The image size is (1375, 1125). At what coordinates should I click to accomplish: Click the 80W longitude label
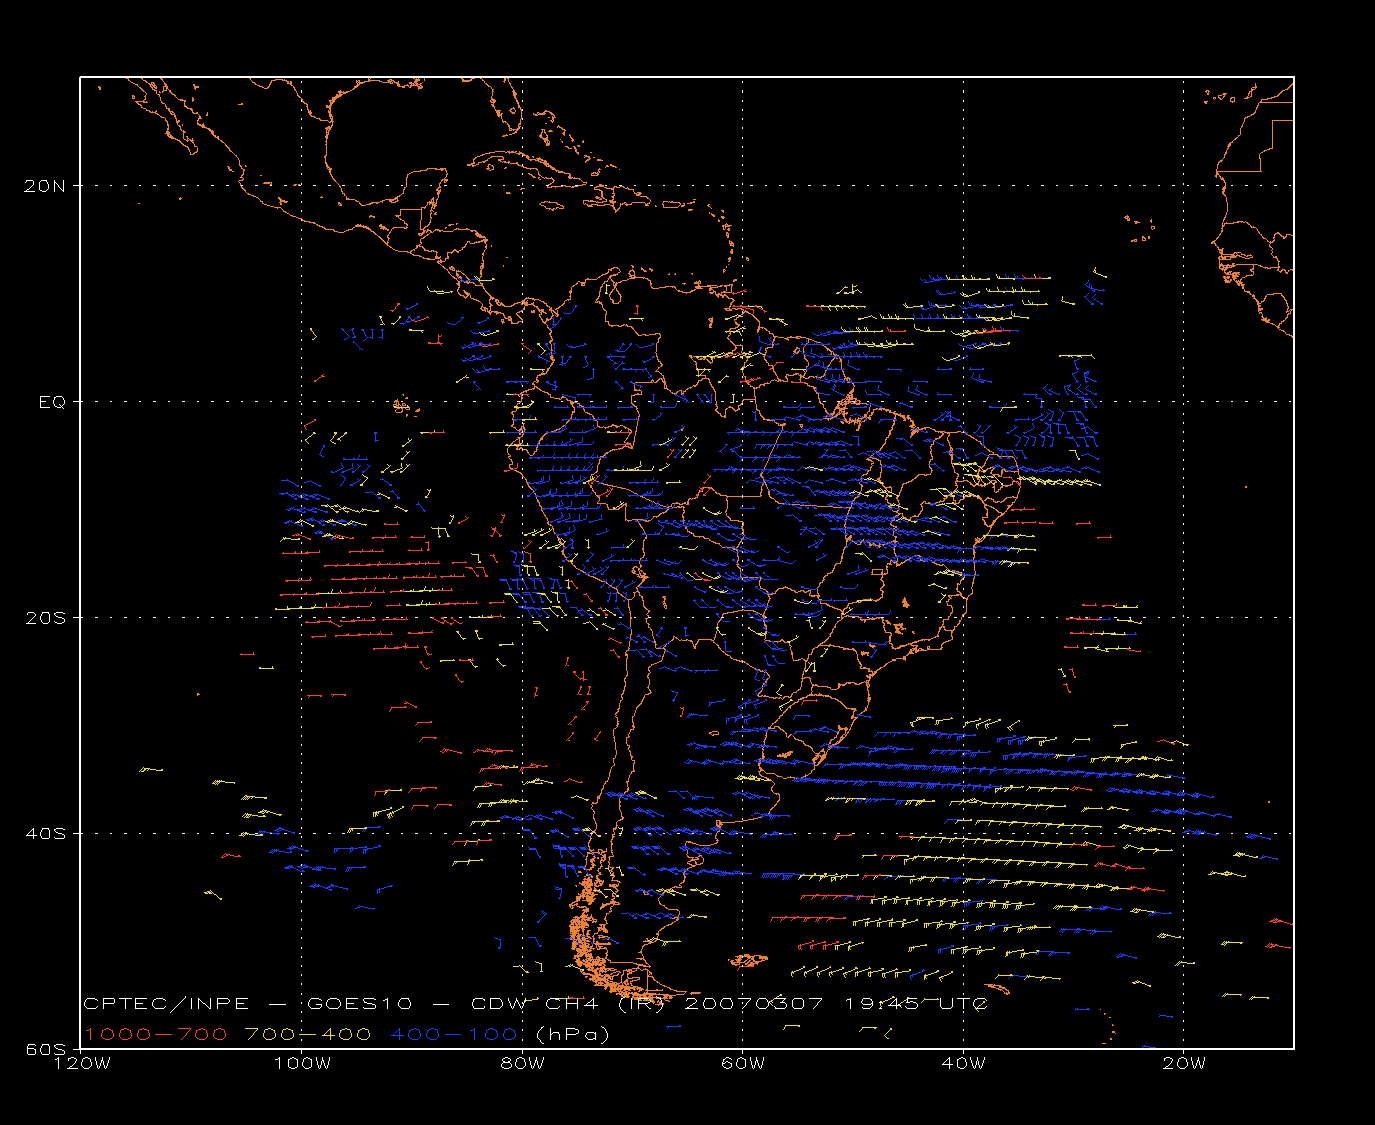(x=522, y=1063)
